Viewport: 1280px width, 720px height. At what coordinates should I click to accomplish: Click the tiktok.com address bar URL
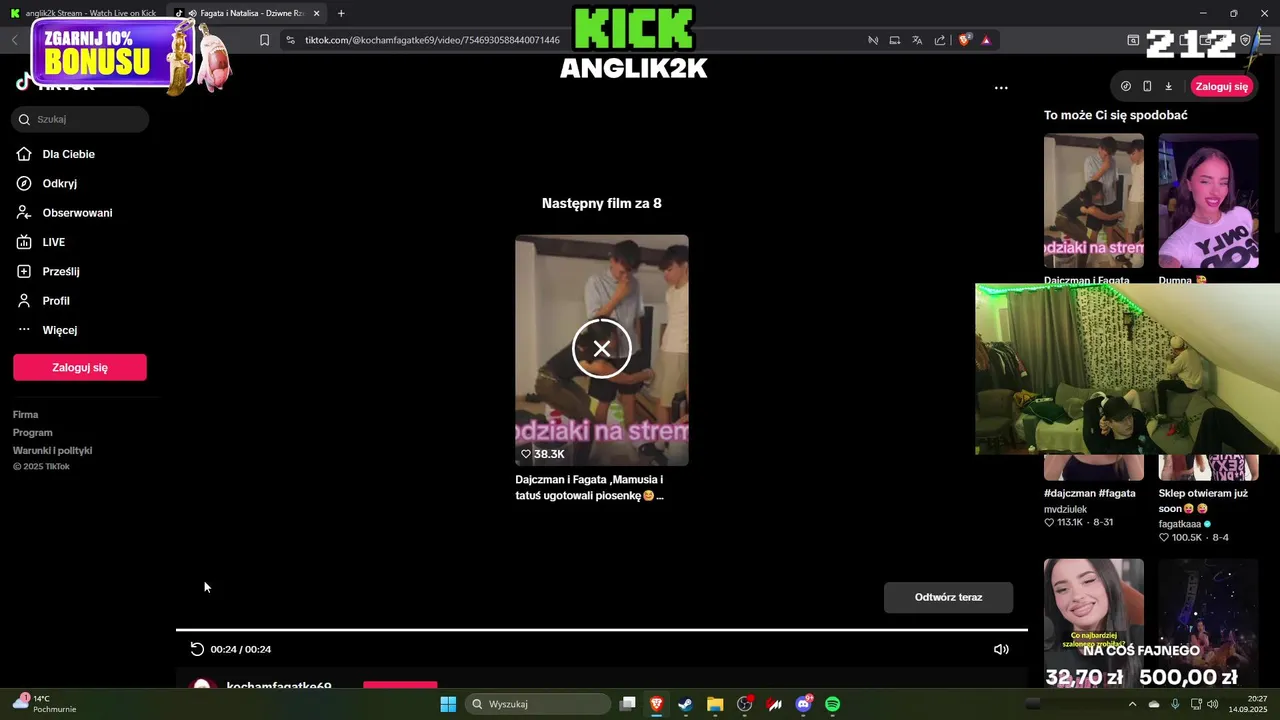tap(432, 40)
